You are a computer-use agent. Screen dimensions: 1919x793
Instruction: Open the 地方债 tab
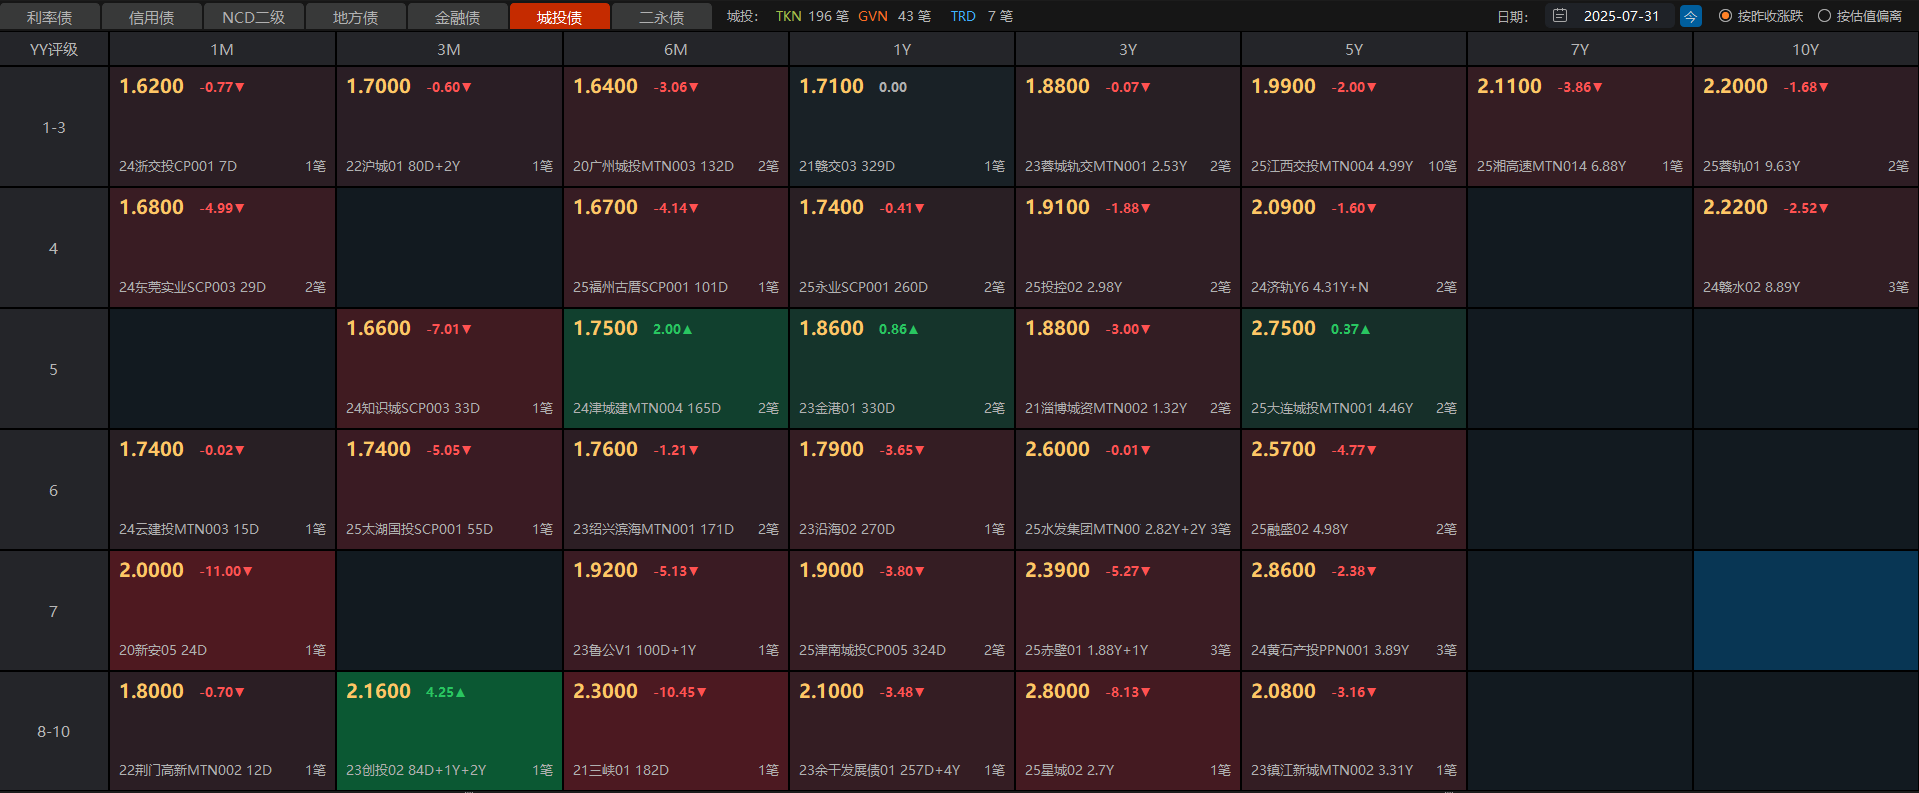(356, 17)
